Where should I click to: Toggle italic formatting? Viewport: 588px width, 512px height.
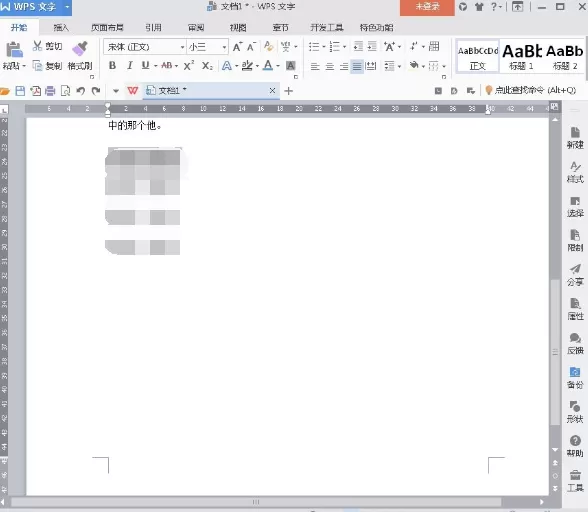[130, 66]
